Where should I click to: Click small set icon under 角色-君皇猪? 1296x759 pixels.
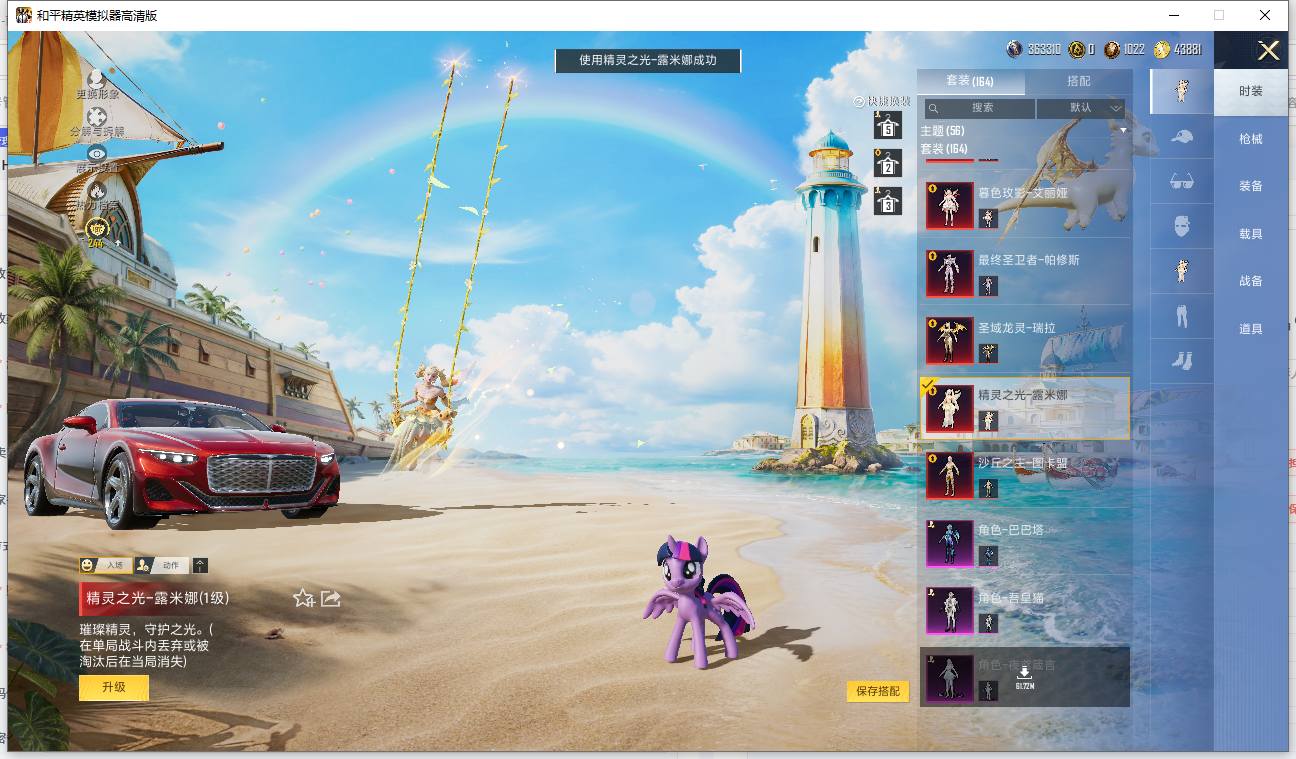[988, 623]
